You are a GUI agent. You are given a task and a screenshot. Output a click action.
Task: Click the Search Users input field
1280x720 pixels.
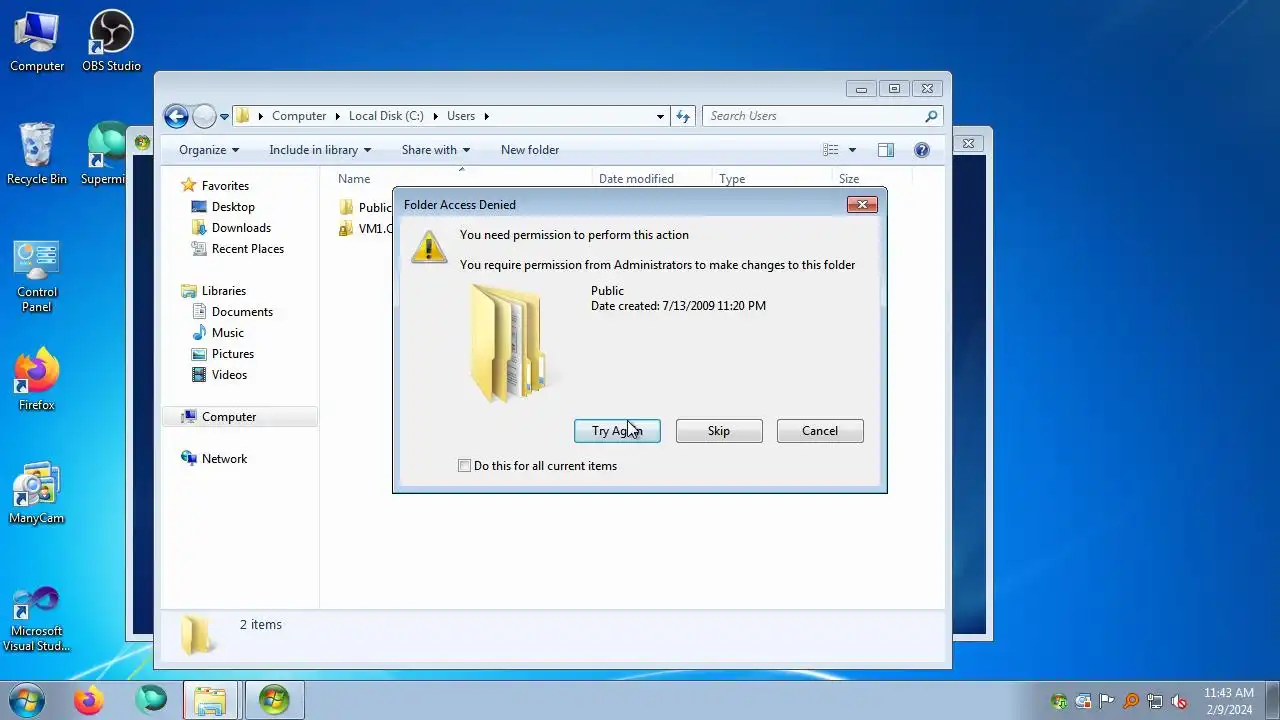(x=812, y=116)
